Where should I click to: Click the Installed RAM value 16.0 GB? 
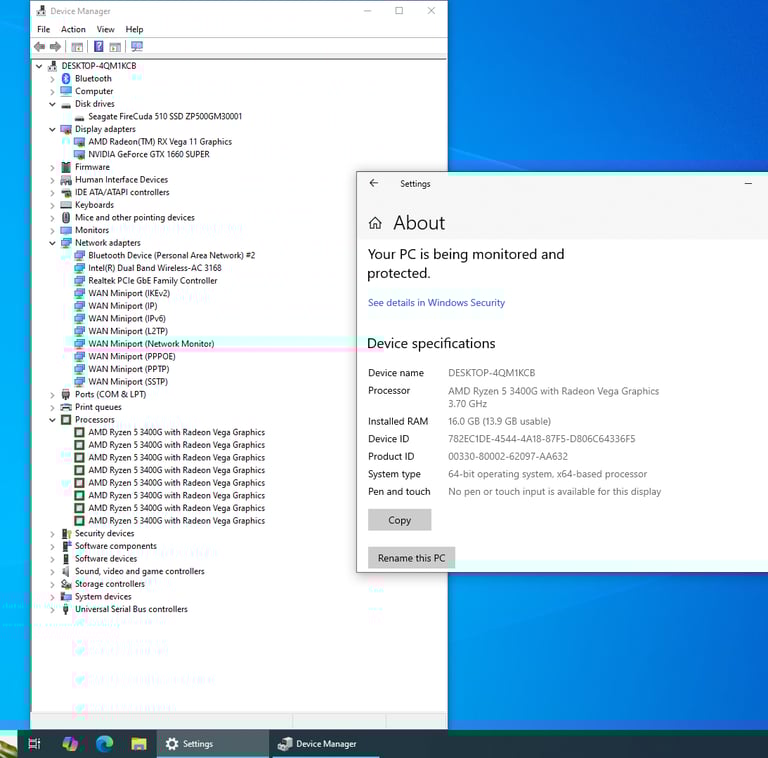click(x=500, y=422)
